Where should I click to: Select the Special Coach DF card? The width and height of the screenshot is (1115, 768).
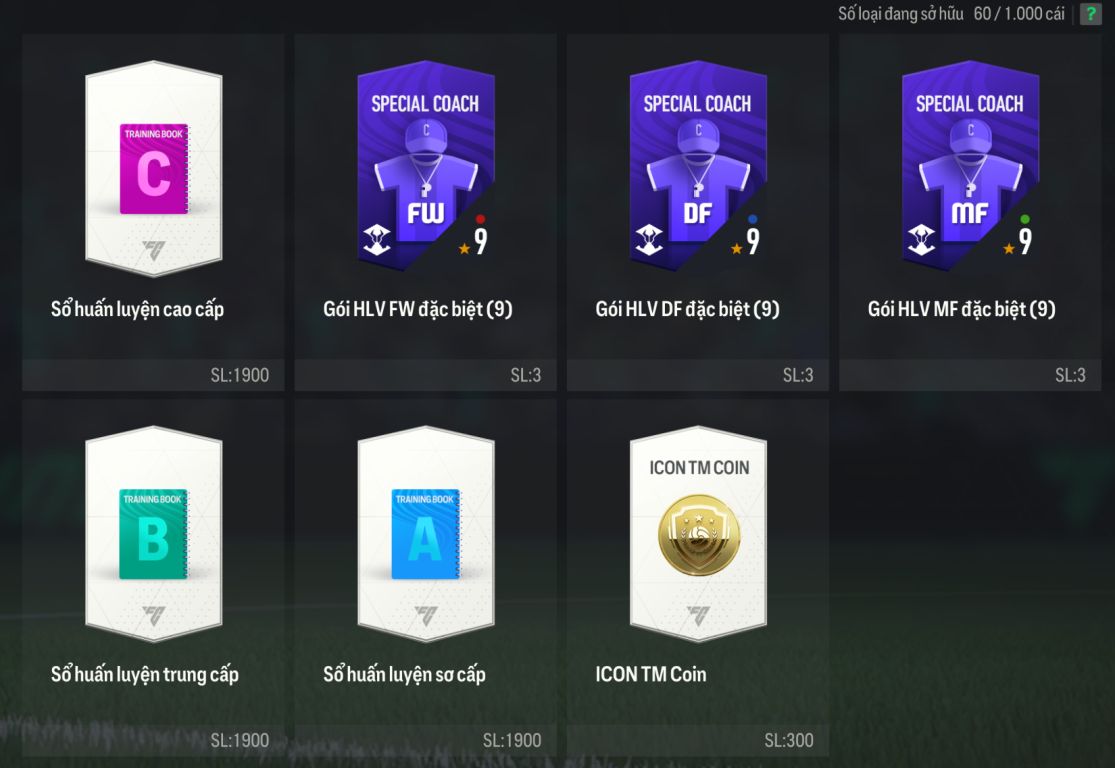[x=698, y=166]
